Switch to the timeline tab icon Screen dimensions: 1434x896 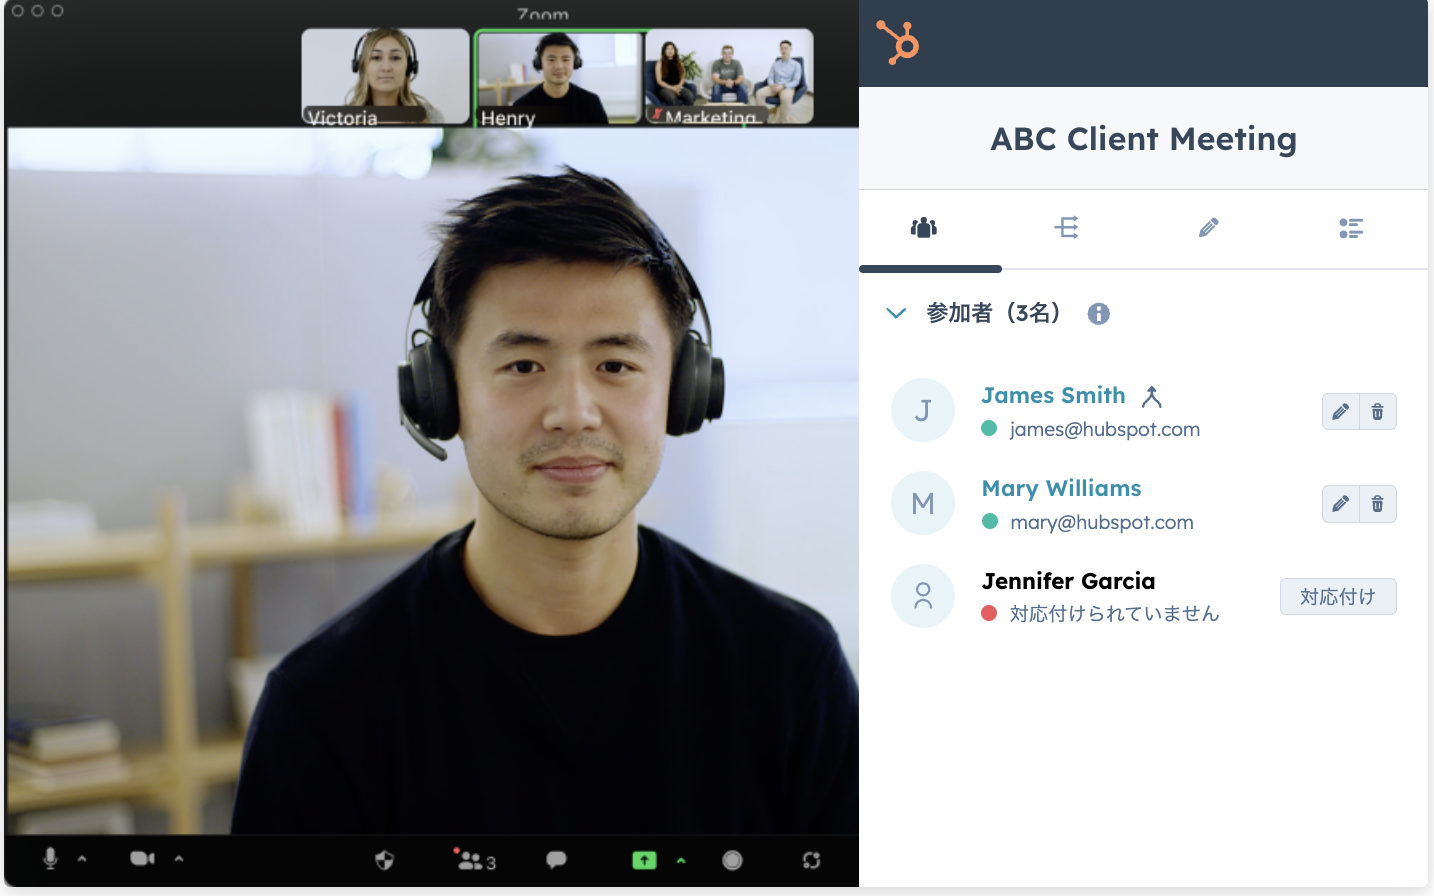click(x=1066, y=228)
